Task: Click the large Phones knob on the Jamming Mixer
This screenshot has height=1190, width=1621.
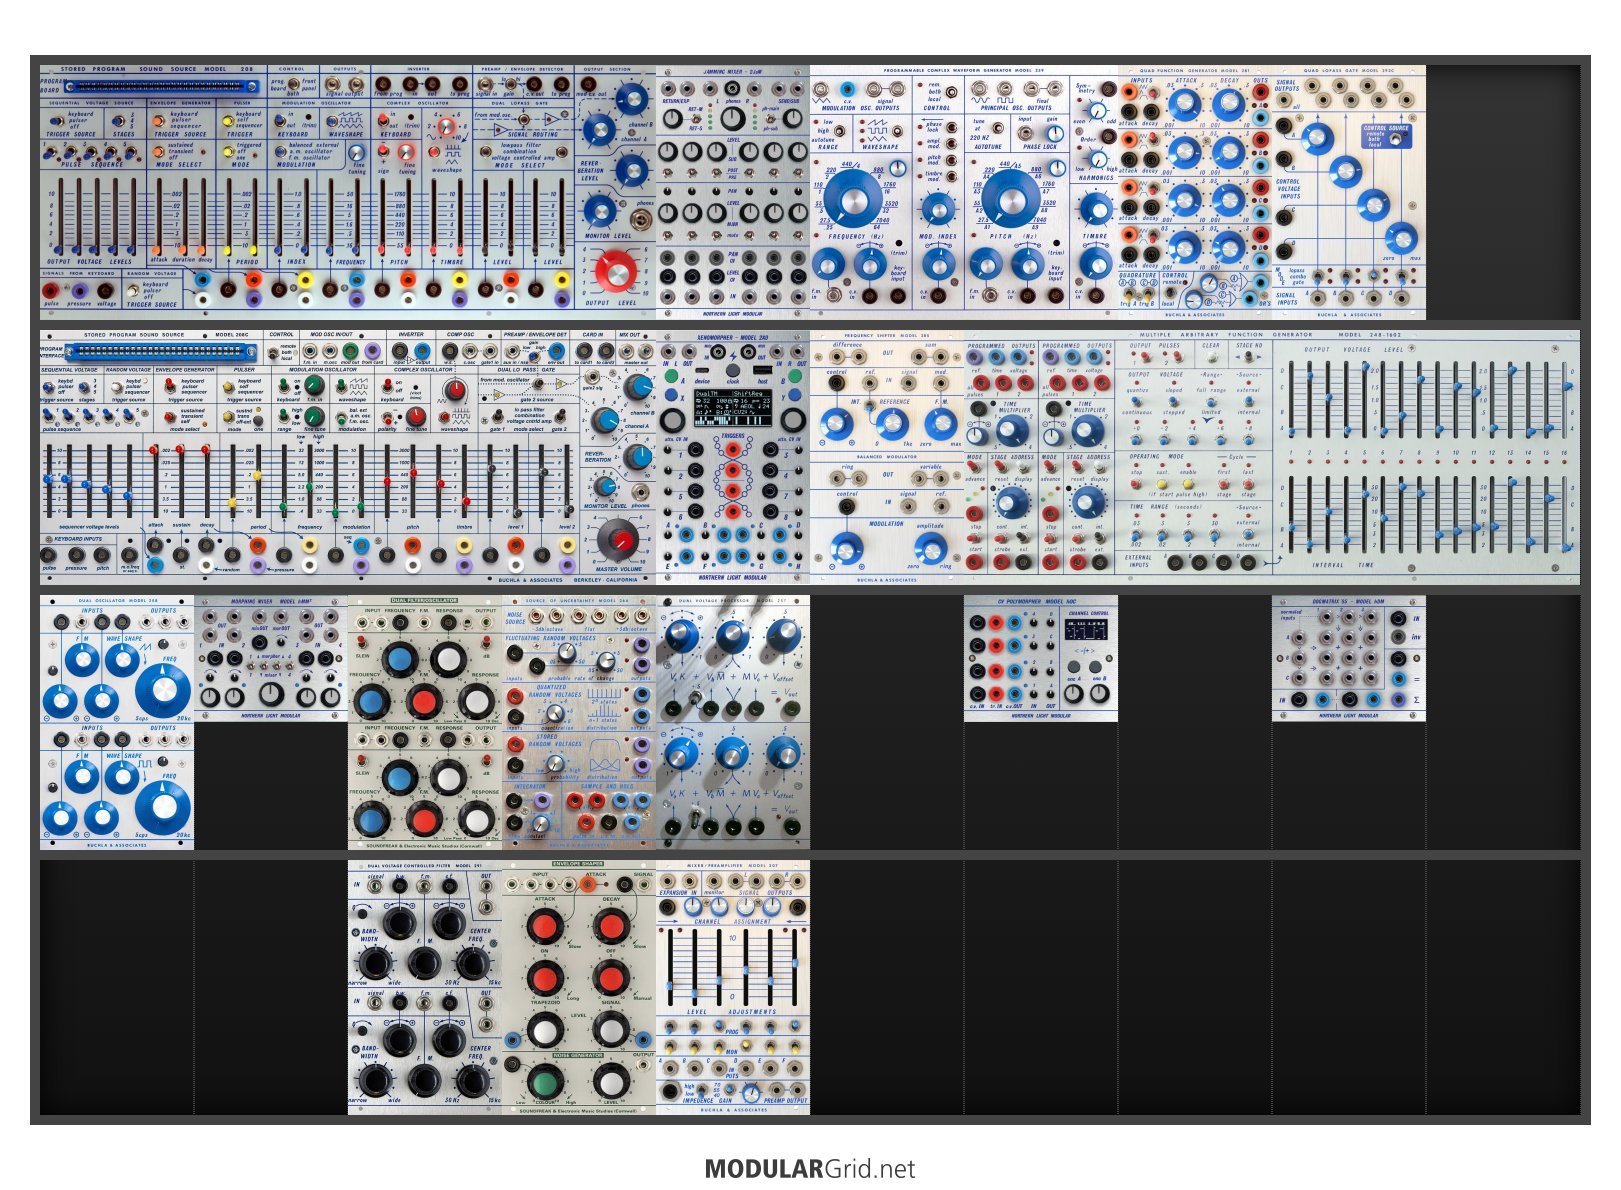Action: 733,119
